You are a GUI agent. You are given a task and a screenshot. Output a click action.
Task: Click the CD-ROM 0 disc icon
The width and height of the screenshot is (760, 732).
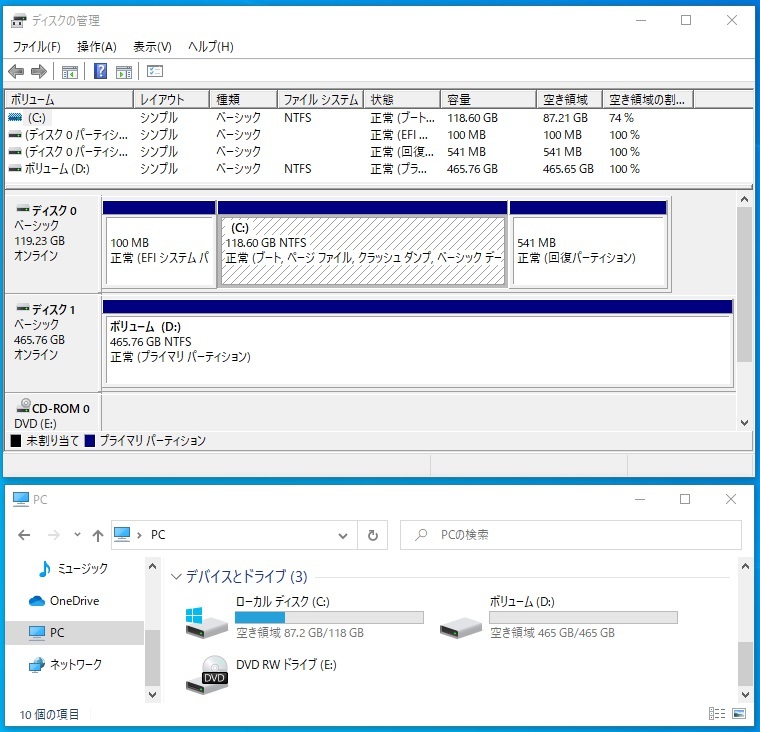(23, 406)
